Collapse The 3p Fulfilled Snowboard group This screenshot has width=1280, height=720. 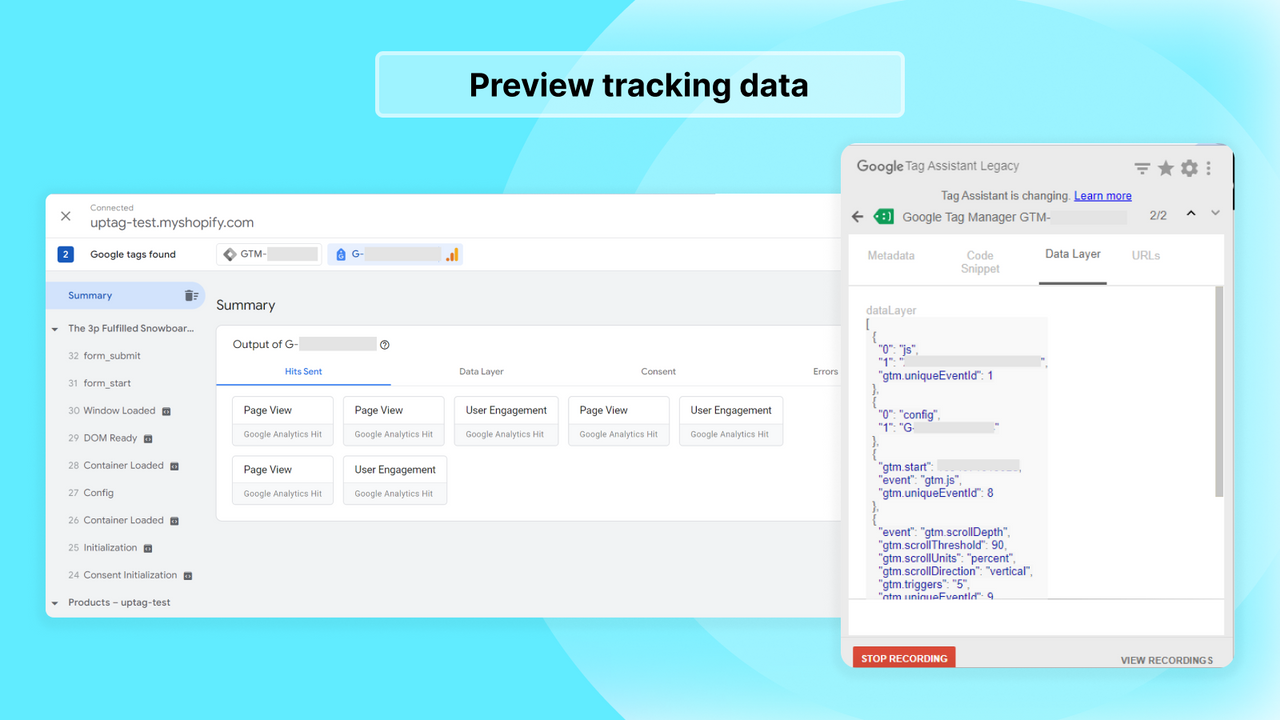coord(55,329)
